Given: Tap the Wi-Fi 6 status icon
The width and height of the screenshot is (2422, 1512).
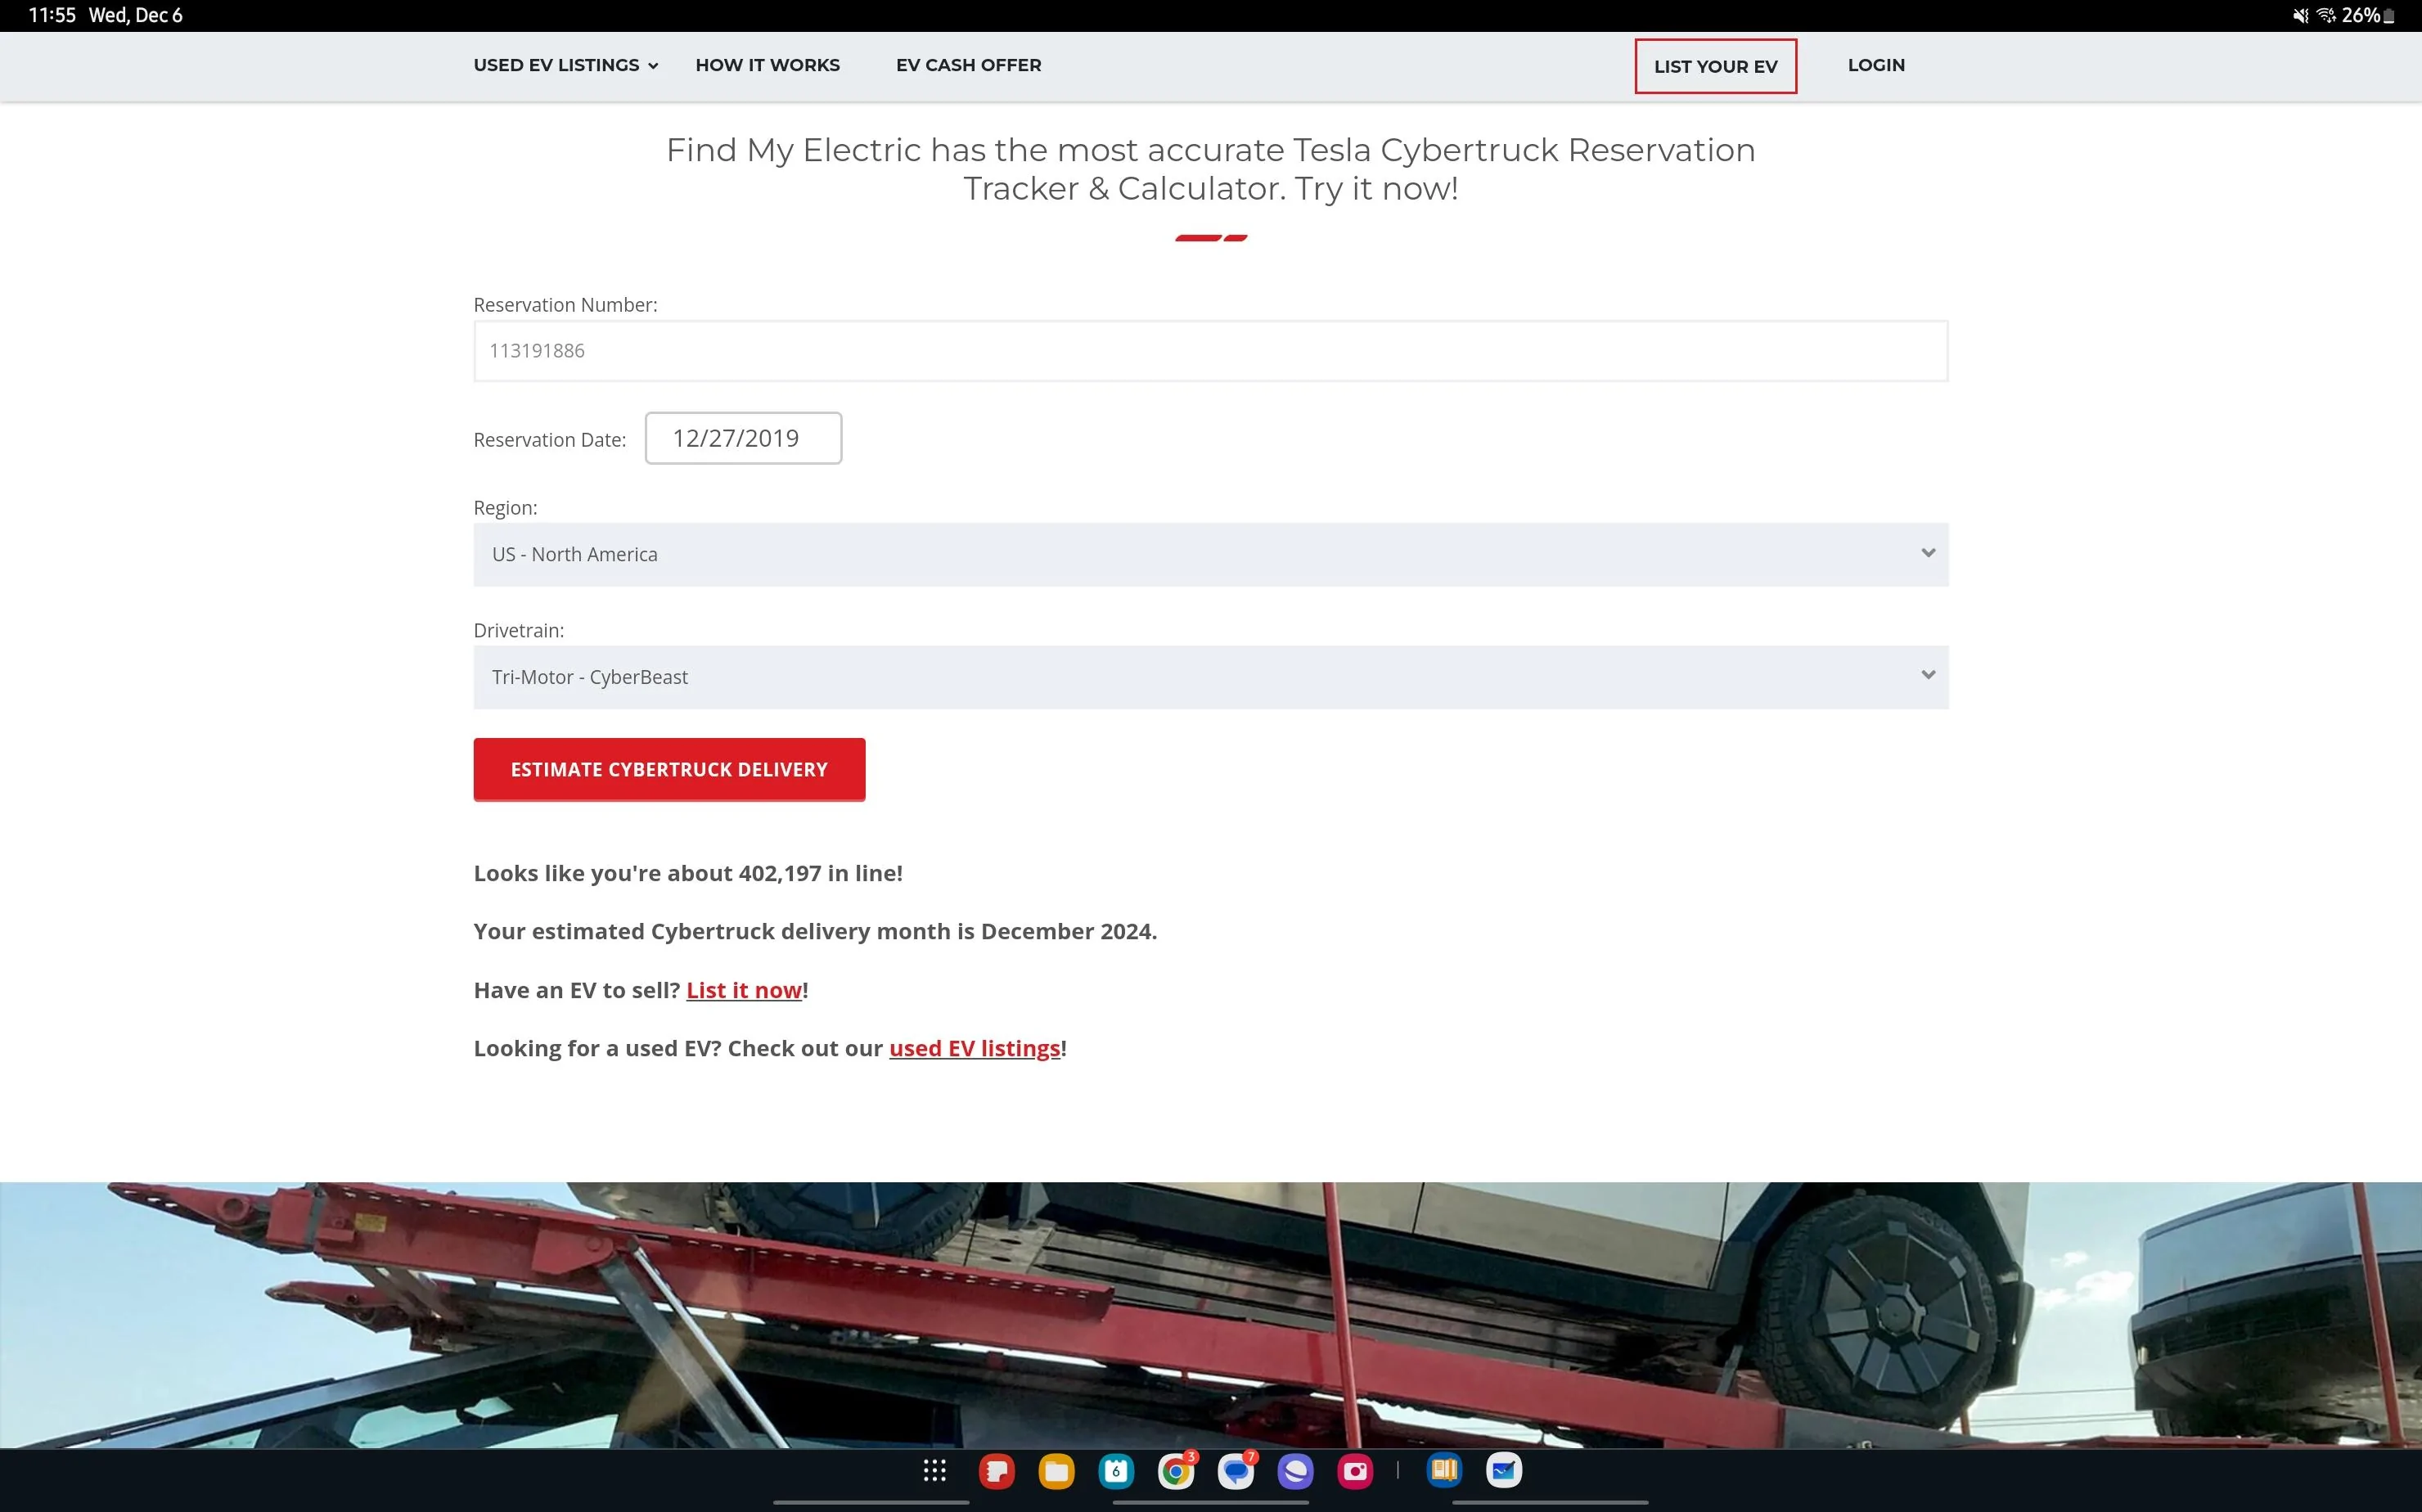Looking at the screenshot, I should [x=2326, y=15].
